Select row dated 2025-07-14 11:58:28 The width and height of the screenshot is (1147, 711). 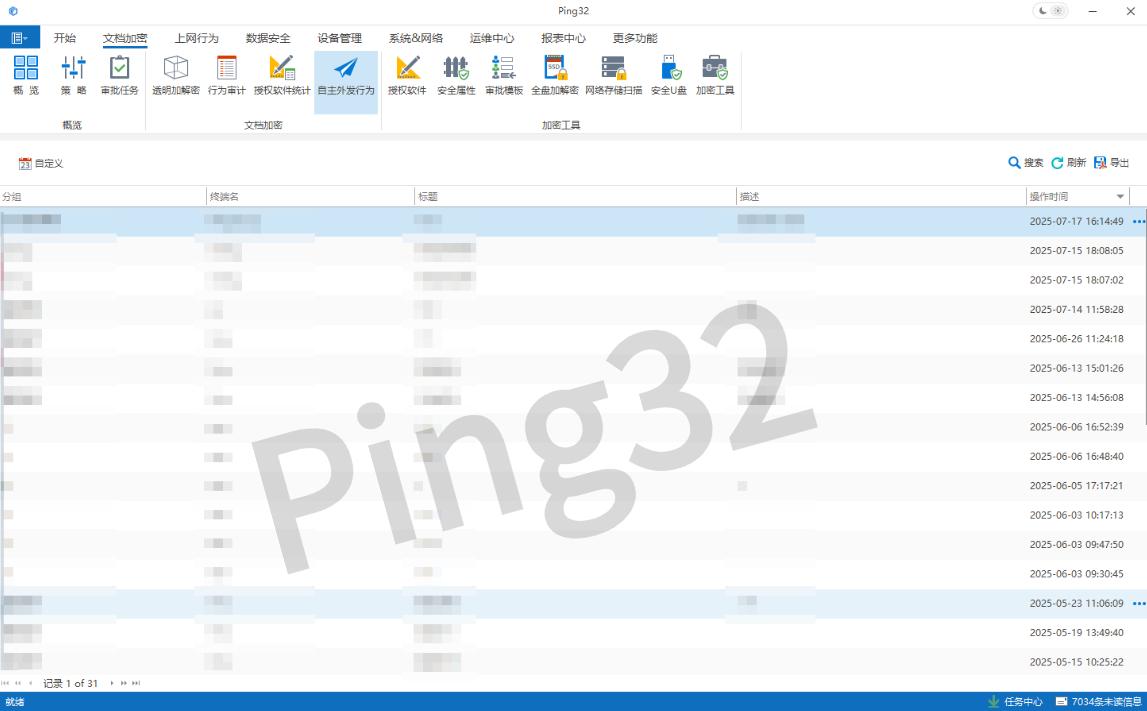574,309
